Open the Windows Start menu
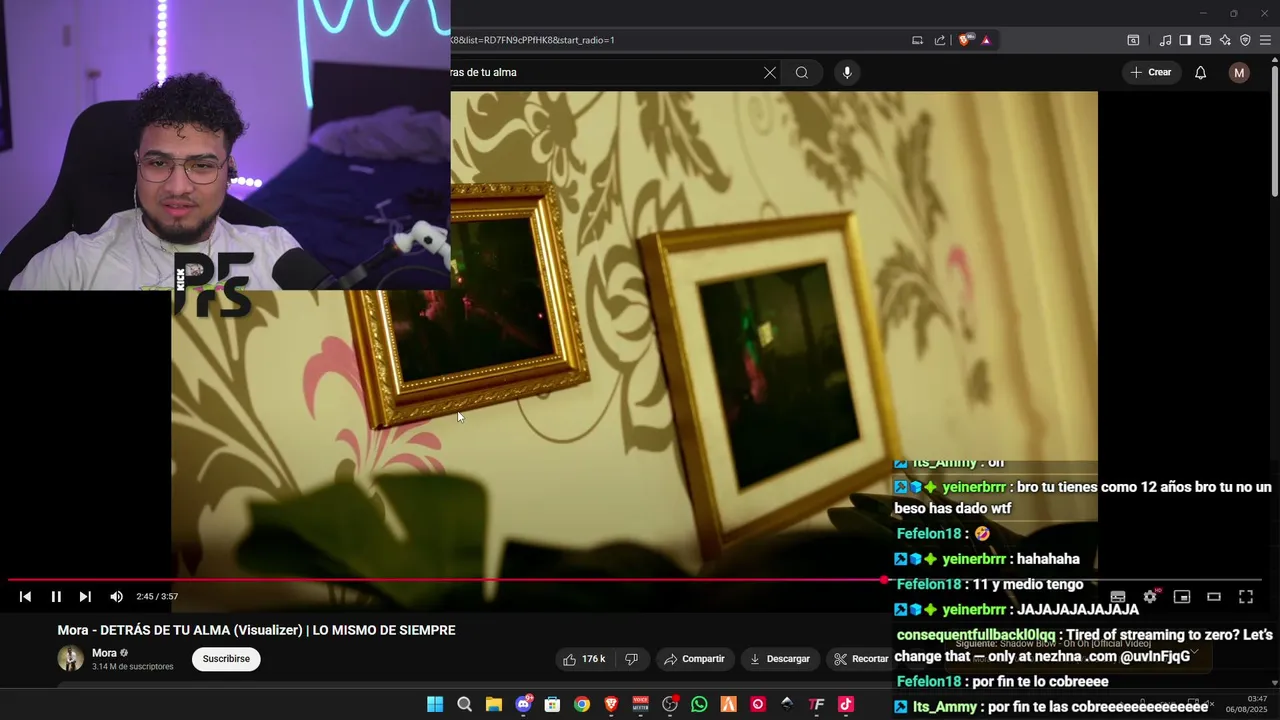The height and width of the screenshot is (720, 1280). point(435,705)
